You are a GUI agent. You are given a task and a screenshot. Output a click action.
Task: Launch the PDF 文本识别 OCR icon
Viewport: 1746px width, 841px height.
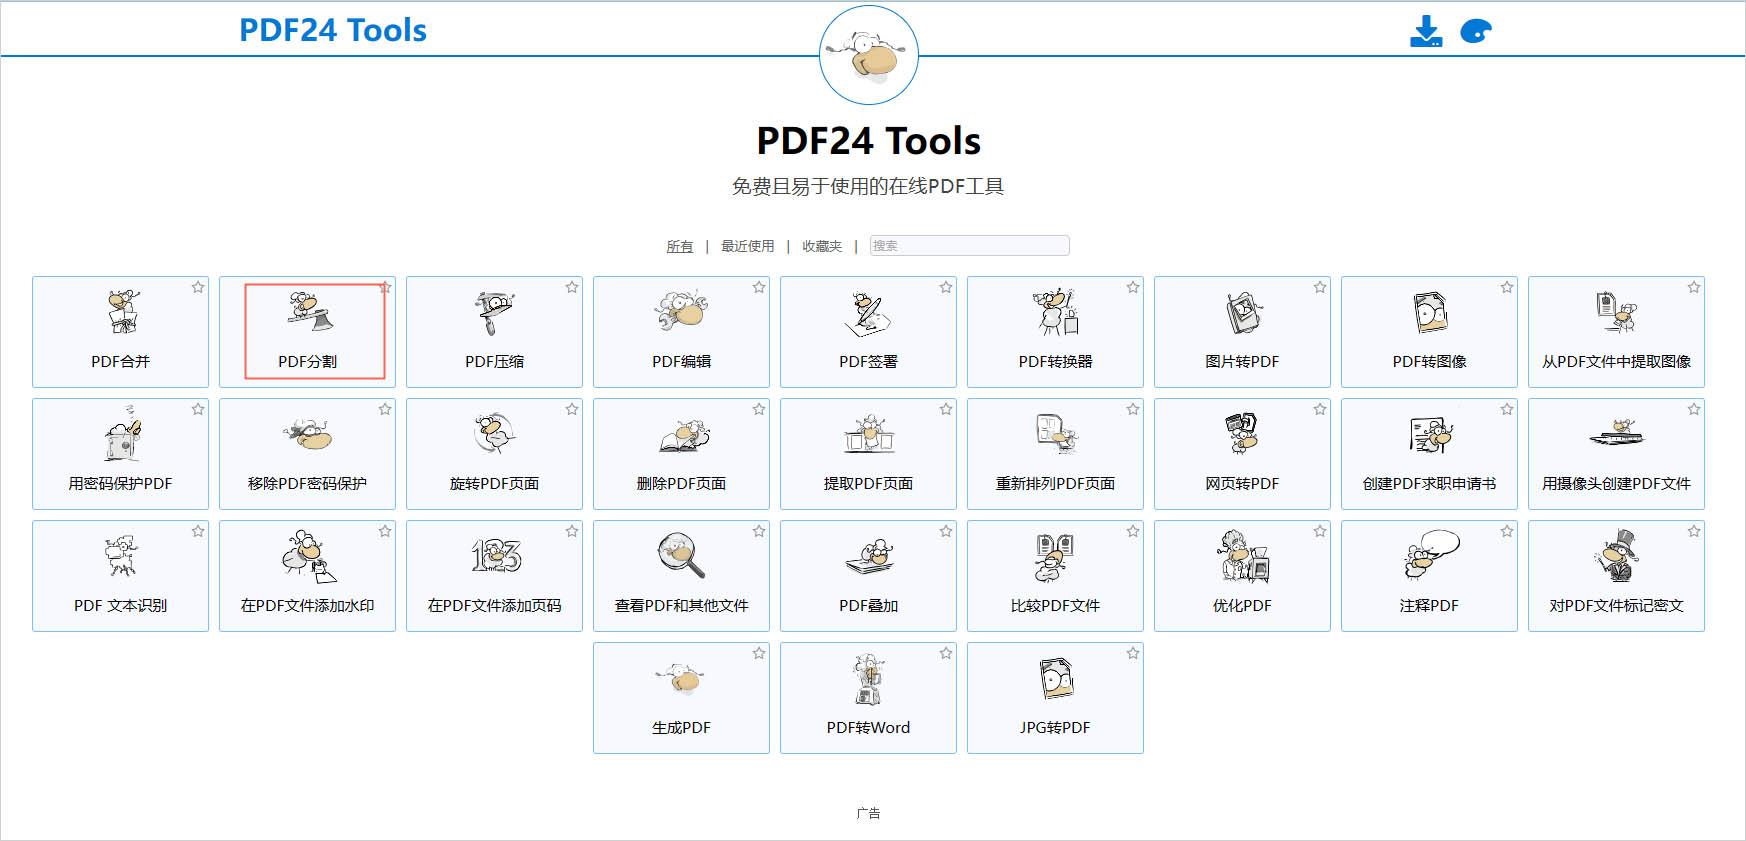122,556
